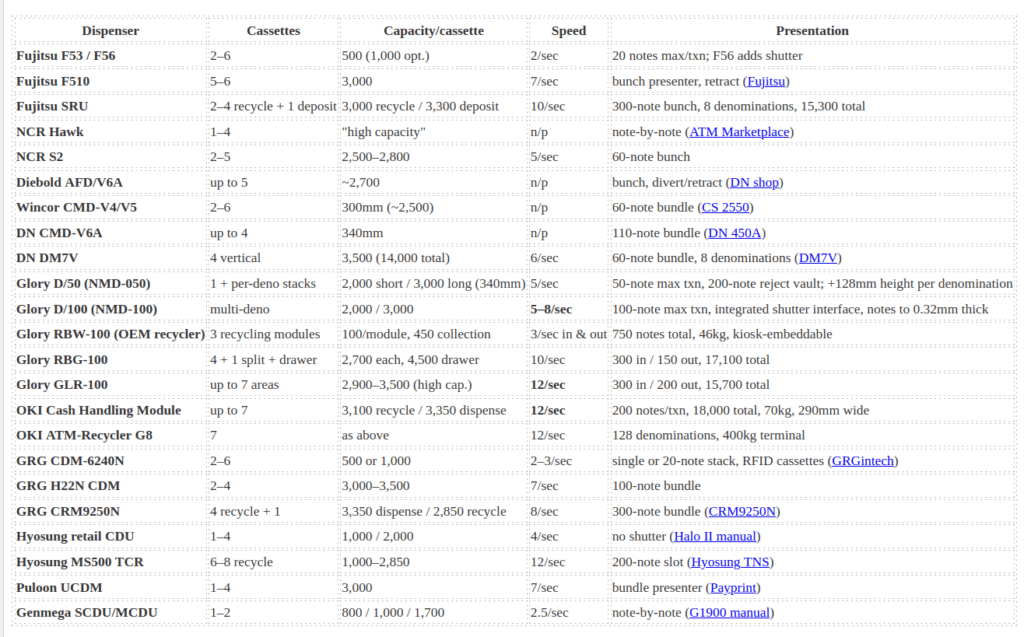This screenshot has width=1024, height=637.
Task: Click the 4 recycle + 1 cell
Action: (x=273, y=512)
